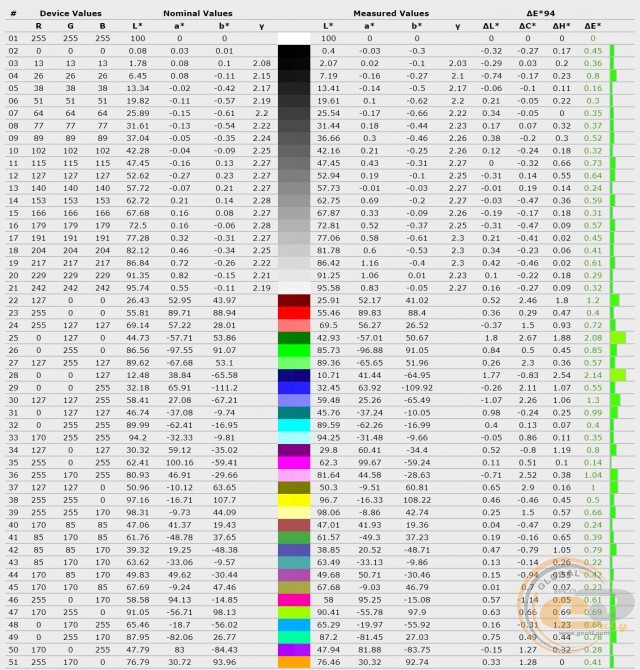The height and width of the screenshot is (670, 640).
Task: Click the 'ΔE*94' header
Action: click(540, 13)
